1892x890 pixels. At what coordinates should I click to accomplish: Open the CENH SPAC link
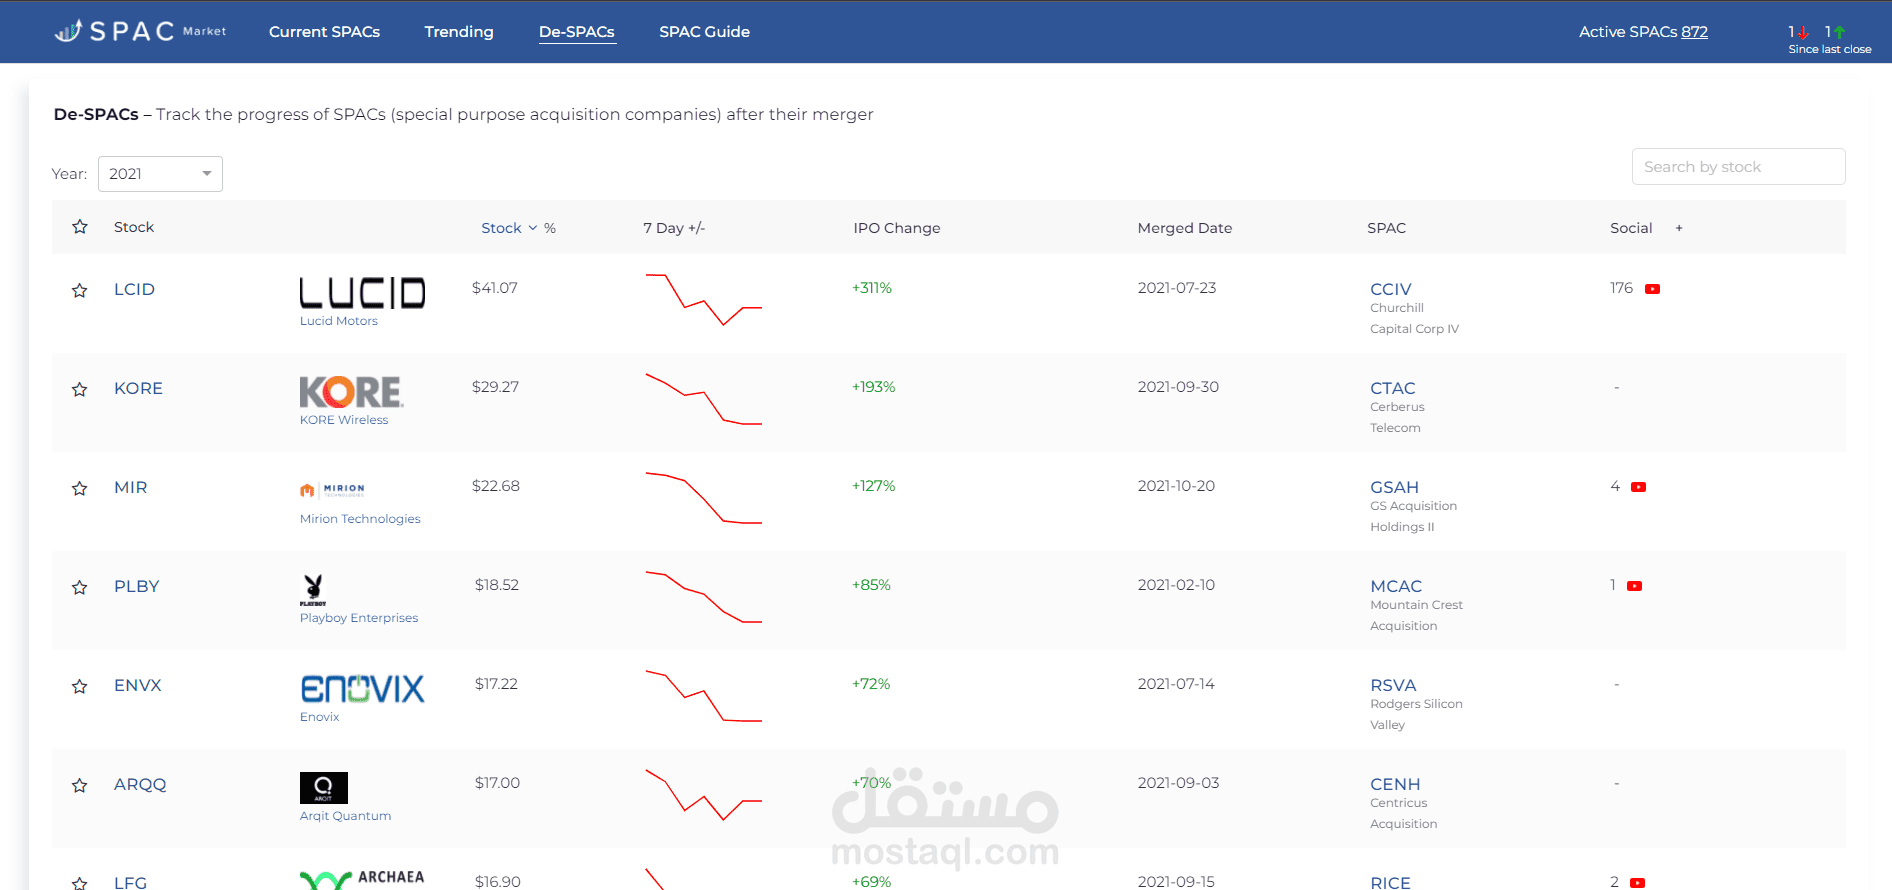(1395, 784)
